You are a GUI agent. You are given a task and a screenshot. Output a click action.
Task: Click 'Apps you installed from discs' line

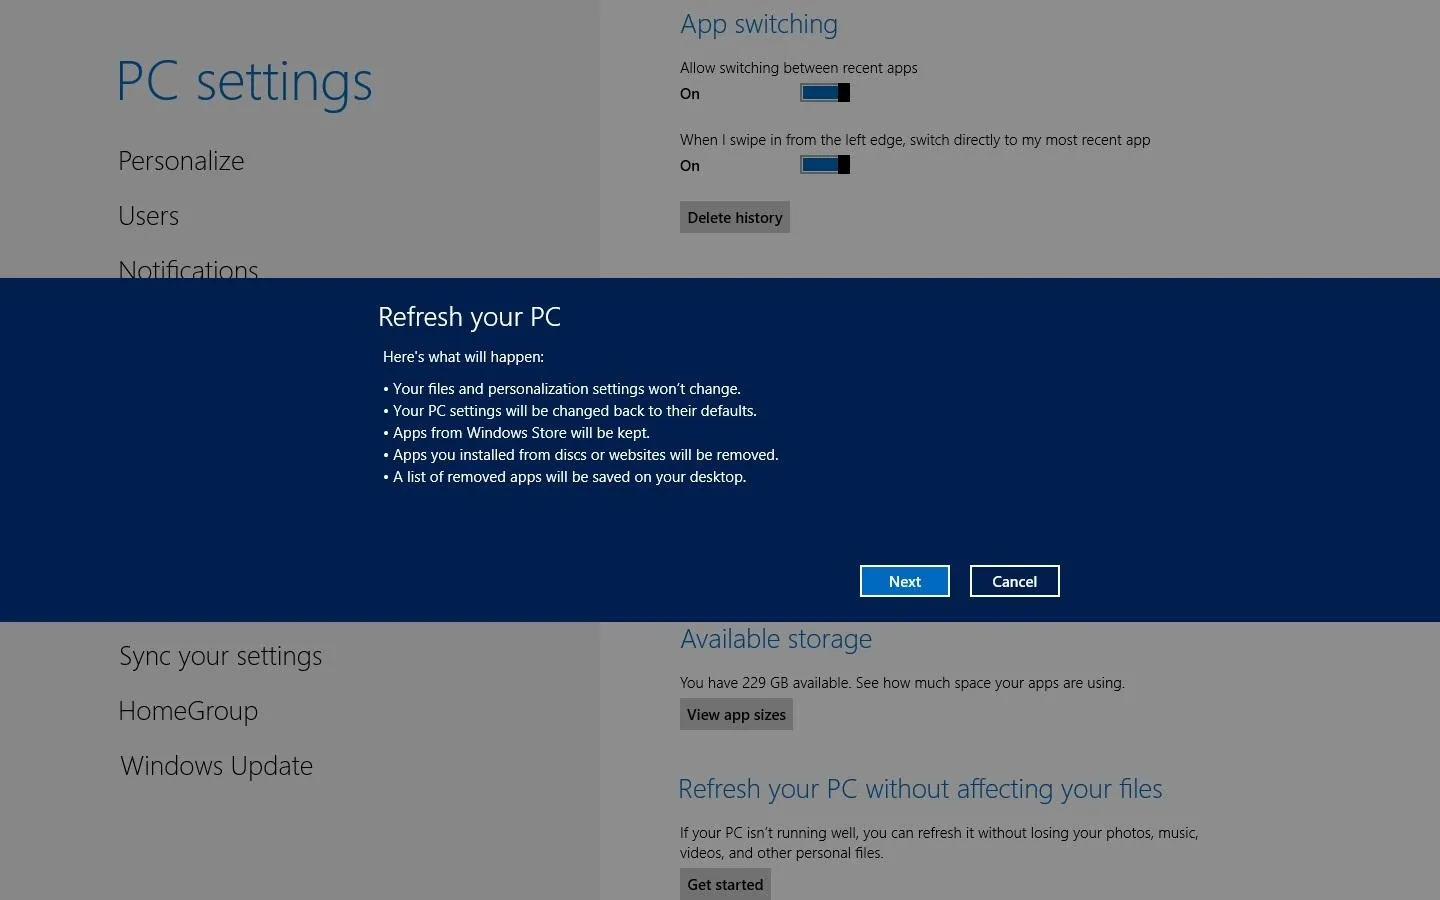click(581, 455)
